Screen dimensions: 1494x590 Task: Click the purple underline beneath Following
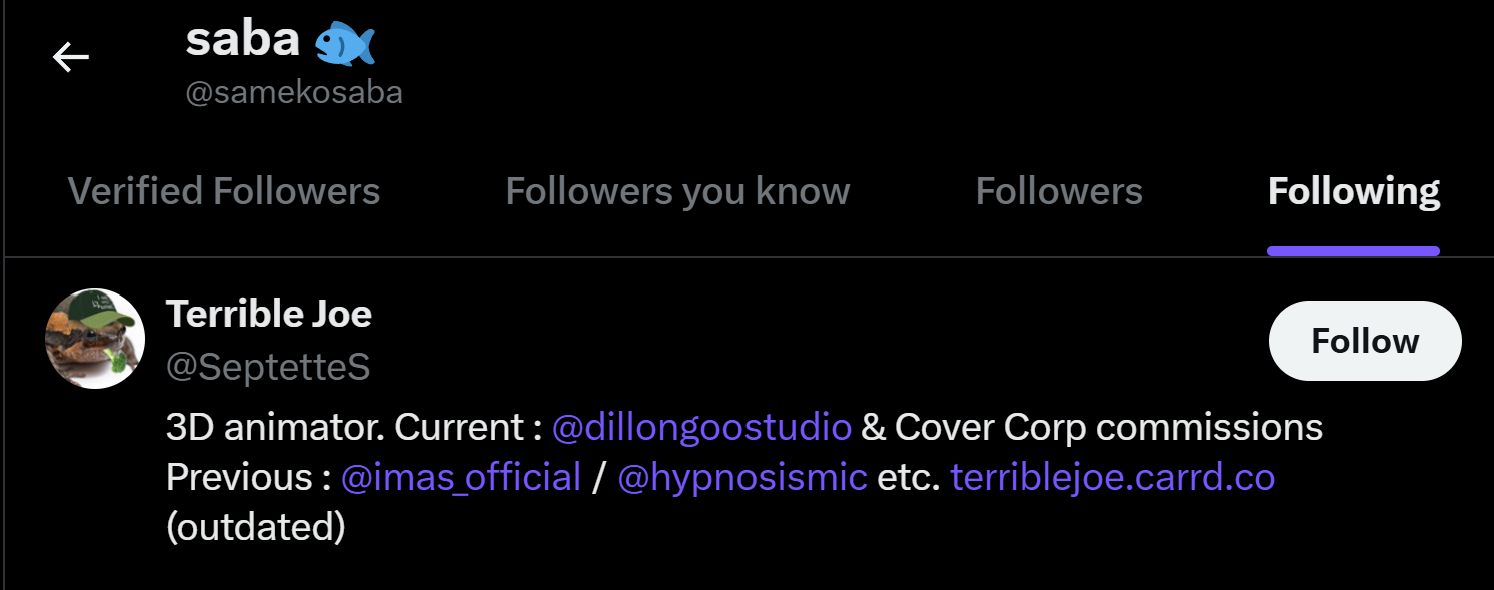[x=1353, y=251]
